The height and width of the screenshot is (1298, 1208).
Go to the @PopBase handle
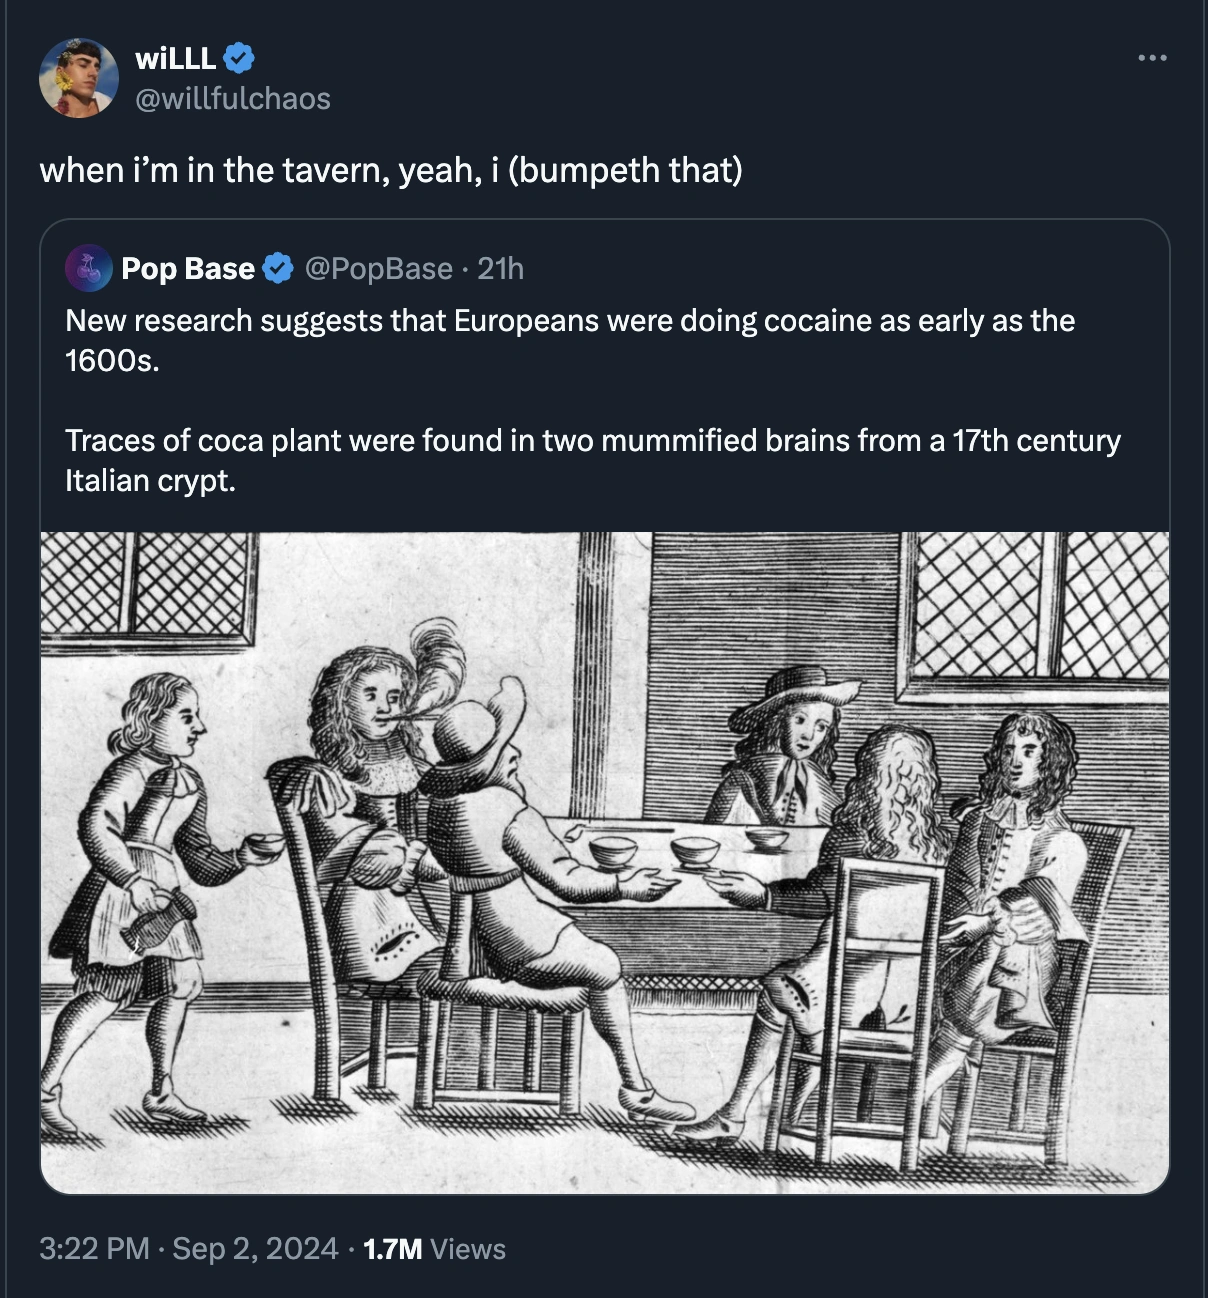(378, 268)
